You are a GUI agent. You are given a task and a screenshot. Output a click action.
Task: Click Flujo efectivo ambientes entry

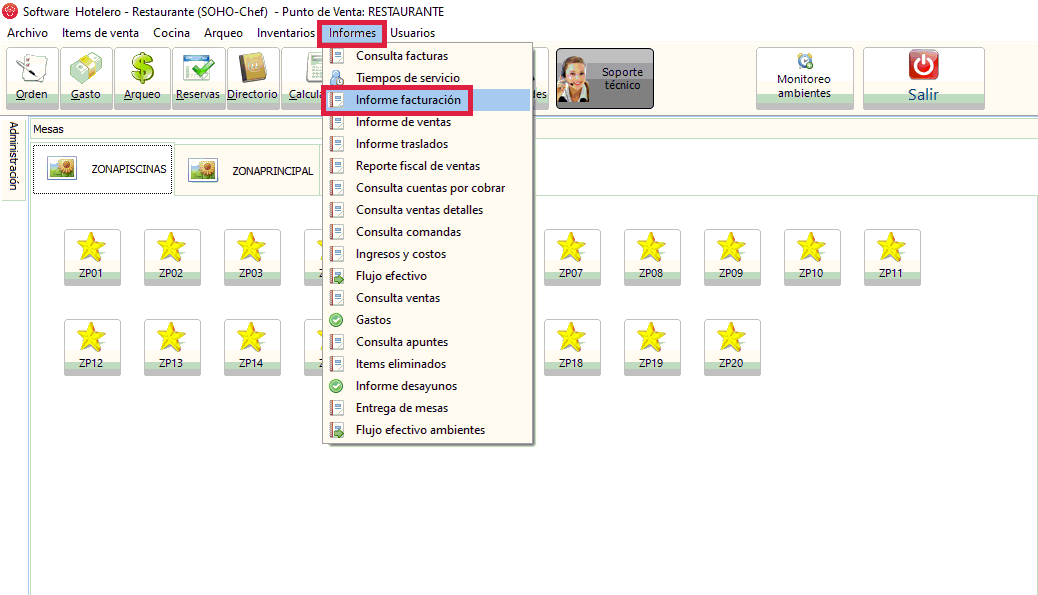pyautogui.click(x=420, y=430)
